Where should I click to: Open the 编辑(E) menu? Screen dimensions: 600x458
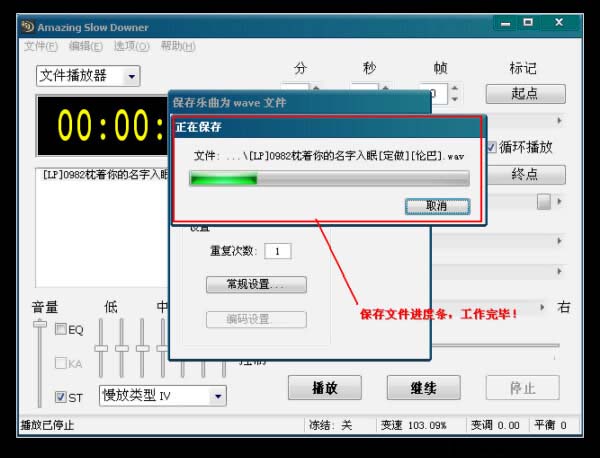pos(86,46)
